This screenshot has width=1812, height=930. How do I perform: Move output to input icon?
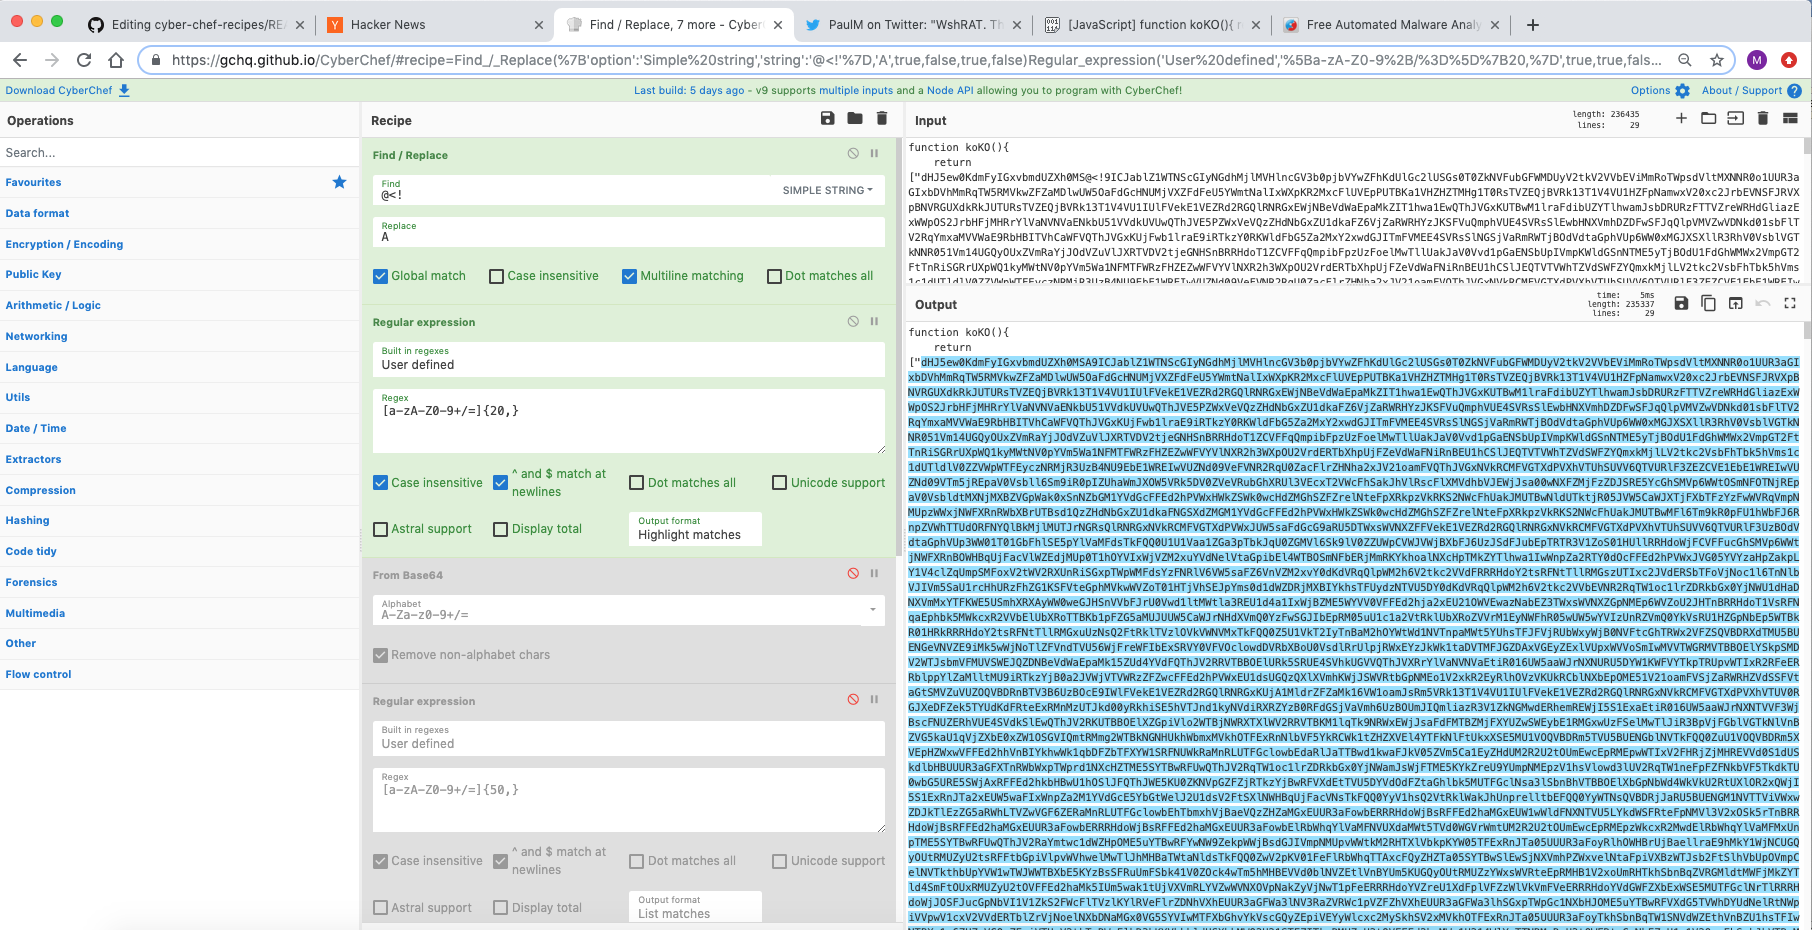1735,303
